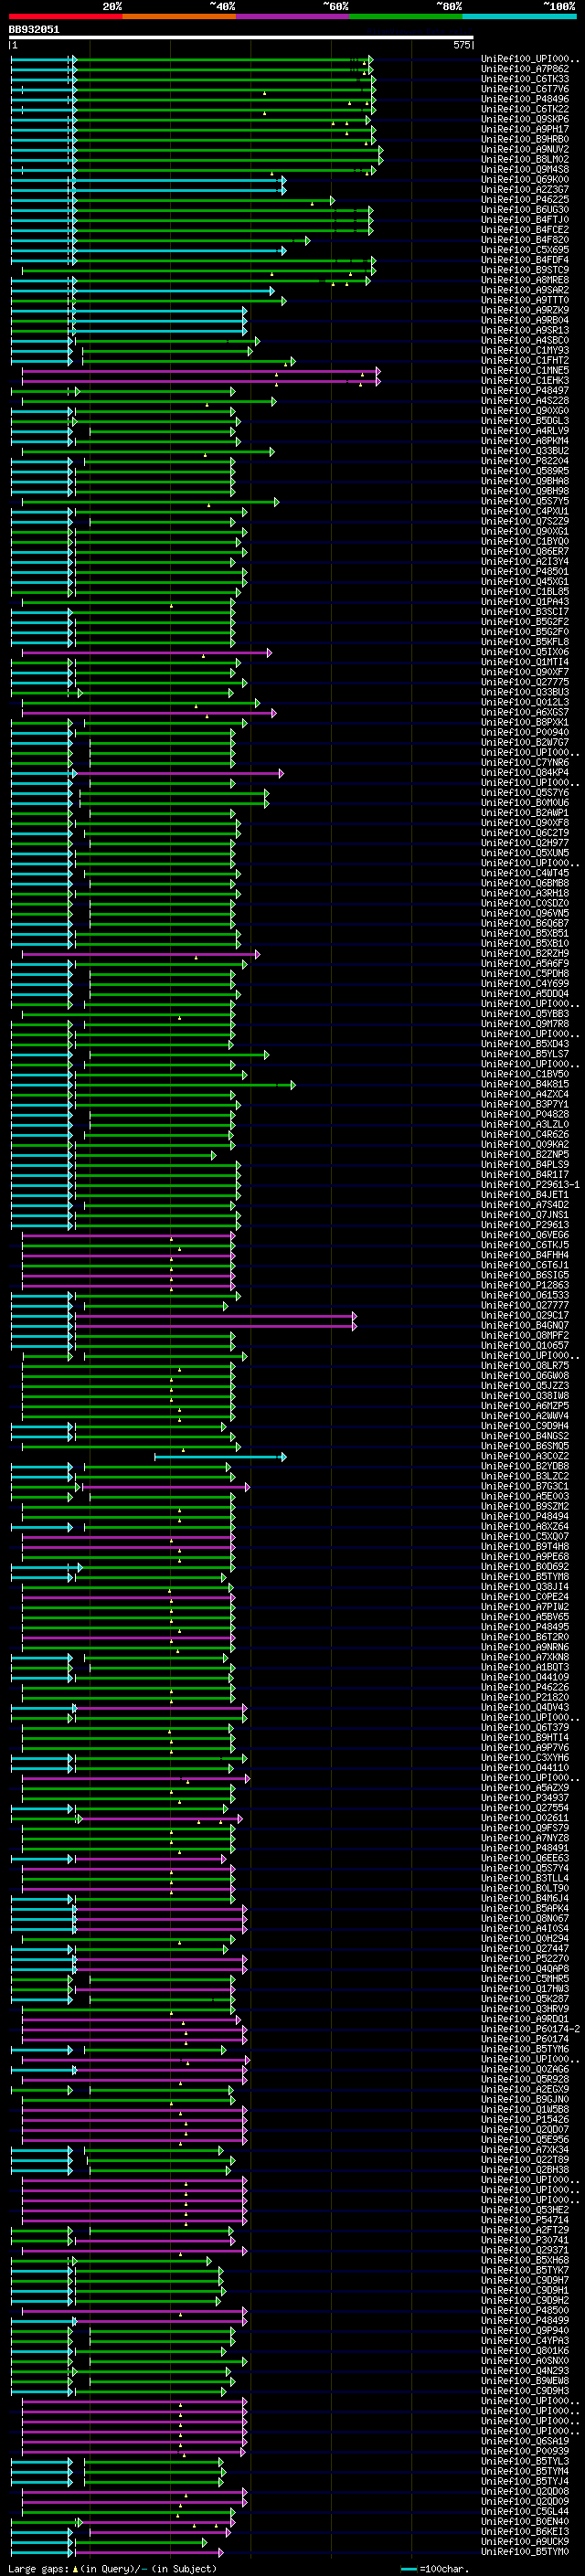Select hit label UniRef100_P60174-2

click(530, 2030)
